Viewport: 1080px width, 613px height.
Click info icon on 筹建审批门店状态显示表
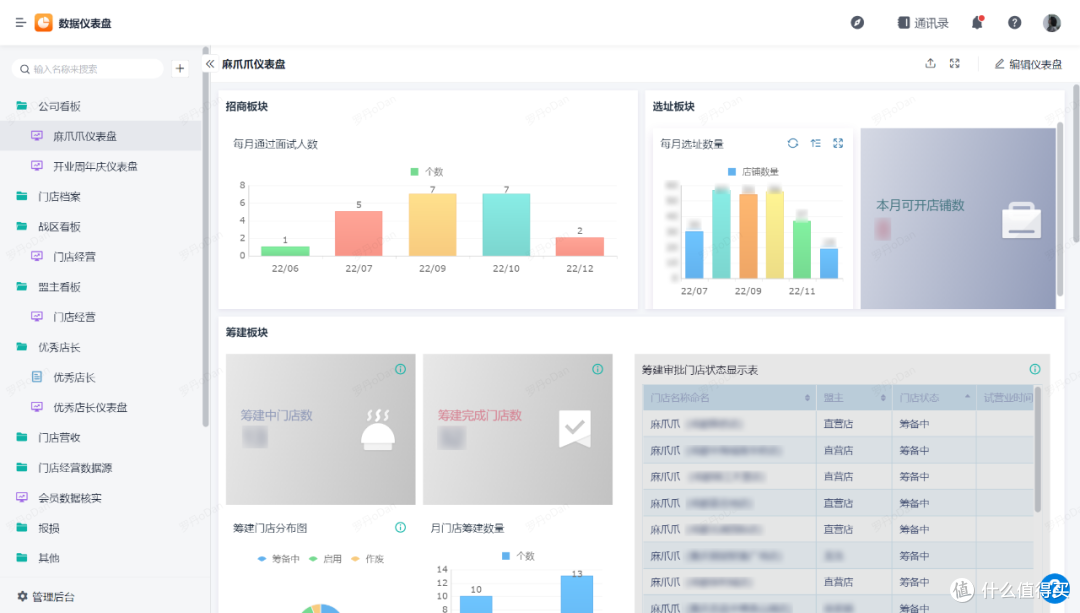1035,369
